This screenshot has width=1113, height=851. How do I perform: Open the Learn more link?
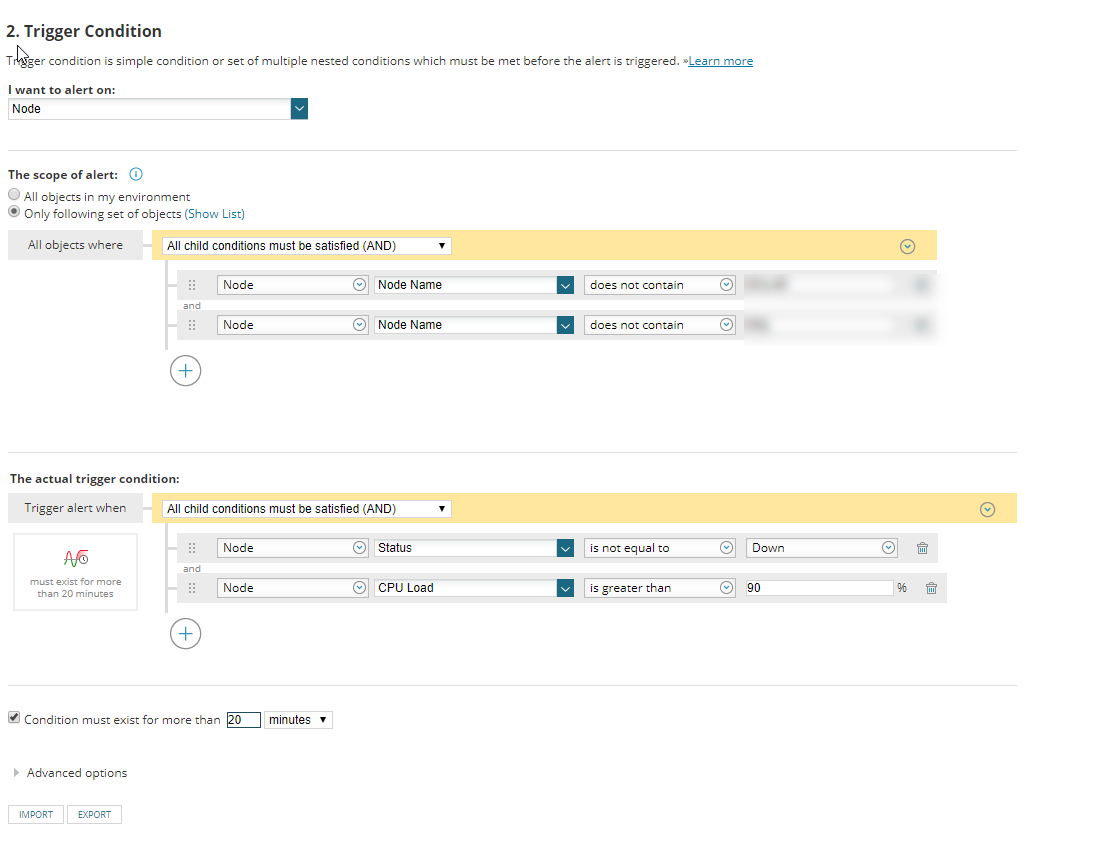click(720, 61)
